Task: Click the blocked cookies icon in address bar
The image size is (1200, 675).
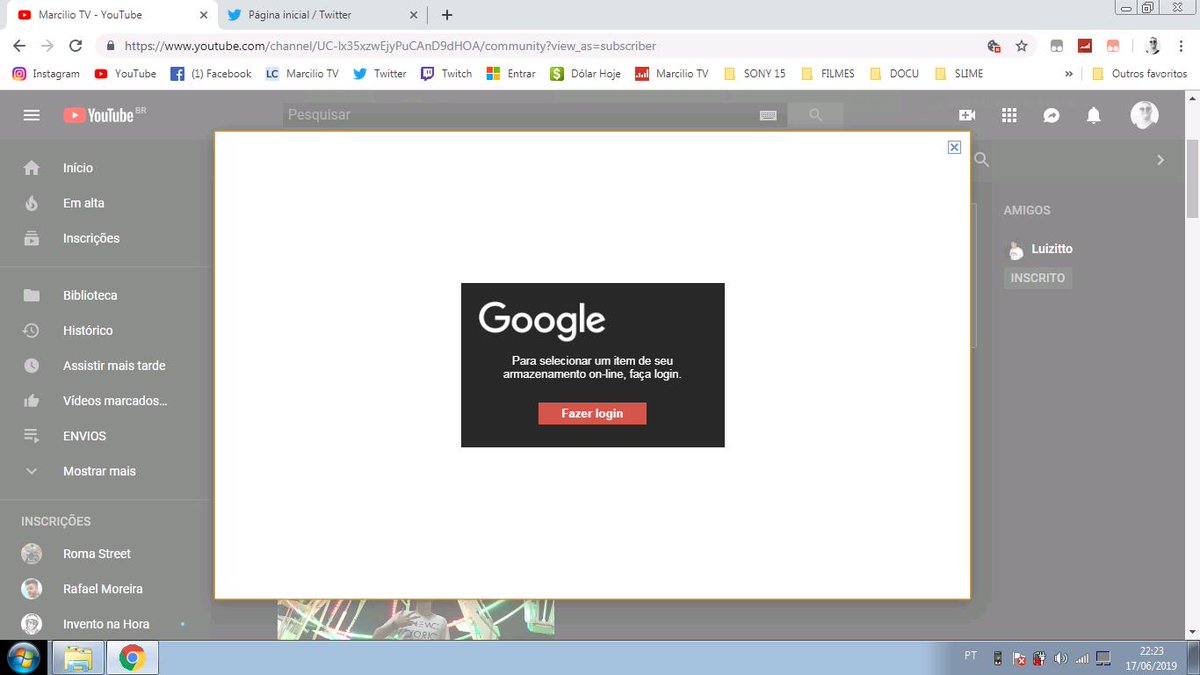Action: [x=994, y=46]
